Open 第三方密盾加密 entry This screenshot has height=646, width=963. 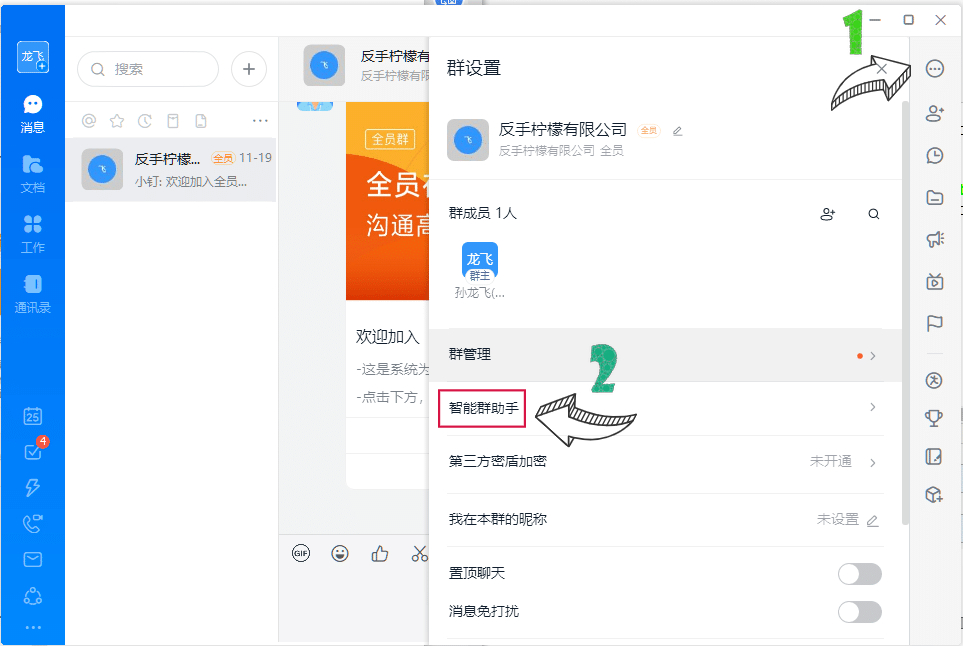tap(665, 462)
